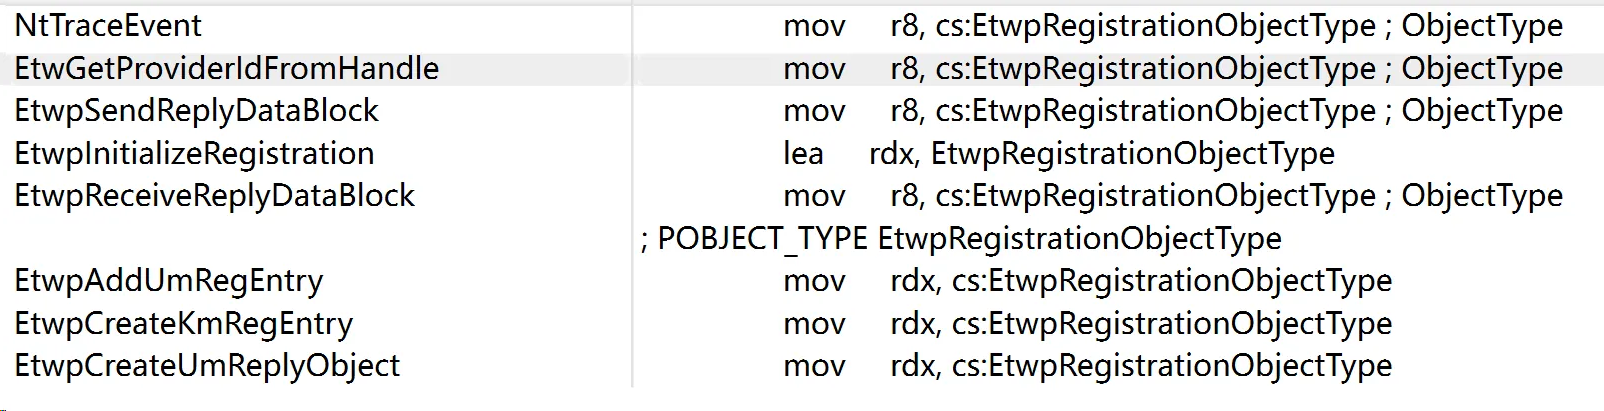Screen dimensions: 1604x411
Task: Click the mov rdx instruction for EtwpAddUmRegEntry
Action: (x=1088, y=281)
